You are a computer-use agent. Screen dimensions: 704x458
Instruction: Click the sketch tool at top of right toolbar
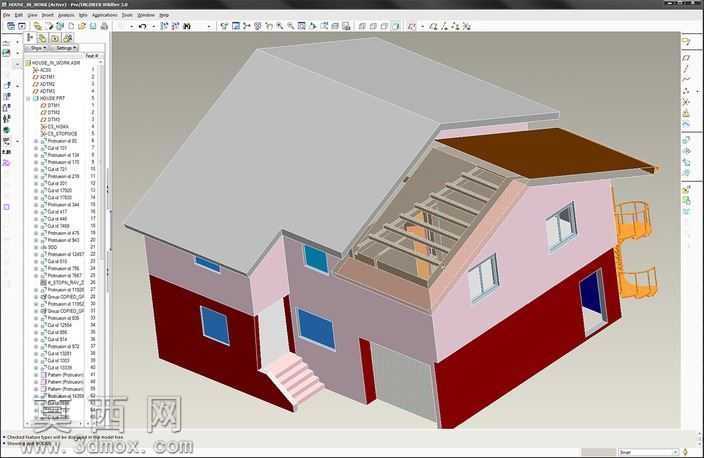(x=686, y=42)
